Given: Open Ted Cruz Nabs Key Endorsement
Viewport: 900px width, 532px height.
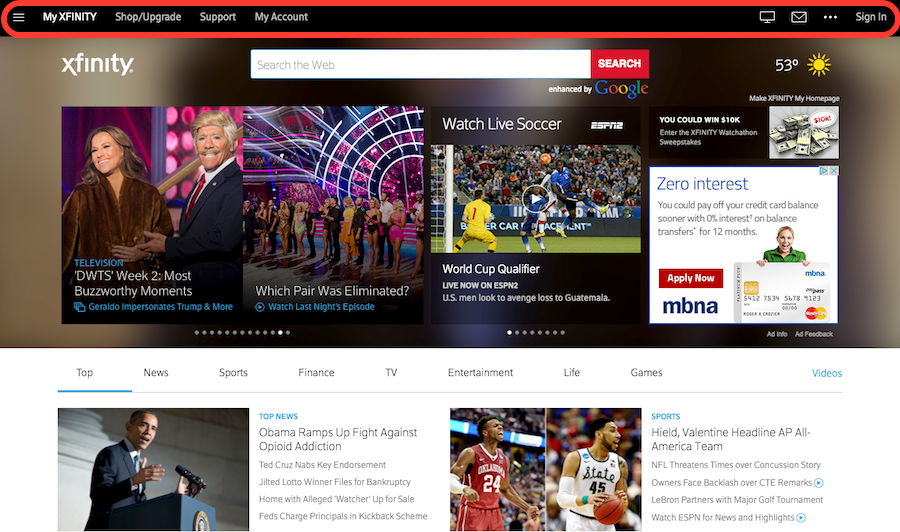Looking at the screenshot, I should pos(322,465).
